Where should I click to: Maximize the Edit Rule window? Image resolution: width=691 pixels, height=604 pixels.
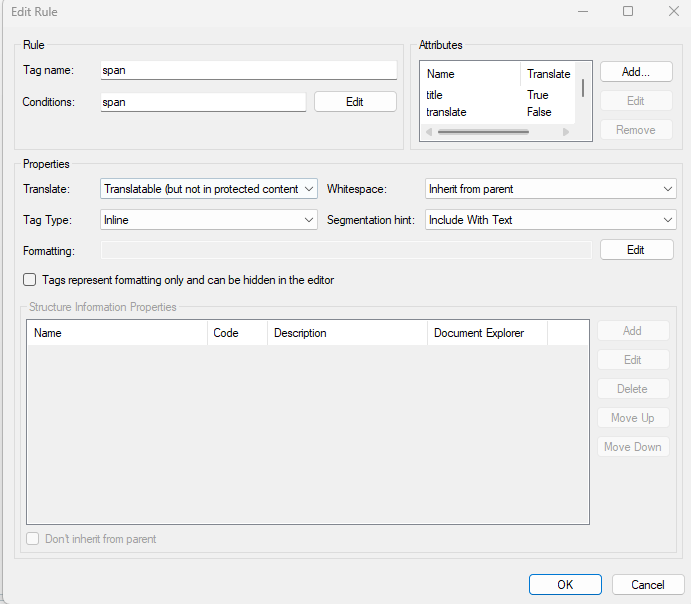[x=628, y=11]
